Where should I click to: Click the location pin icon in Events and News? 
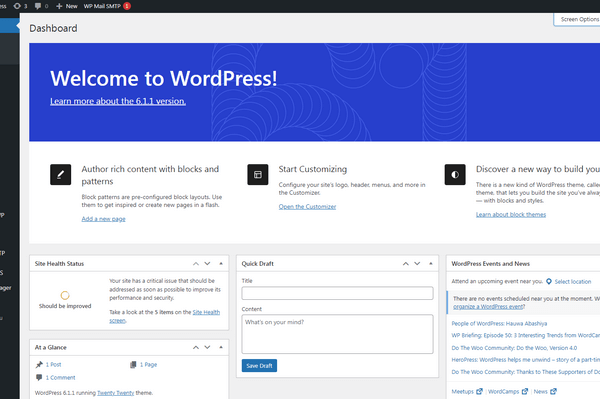[549, 282]
